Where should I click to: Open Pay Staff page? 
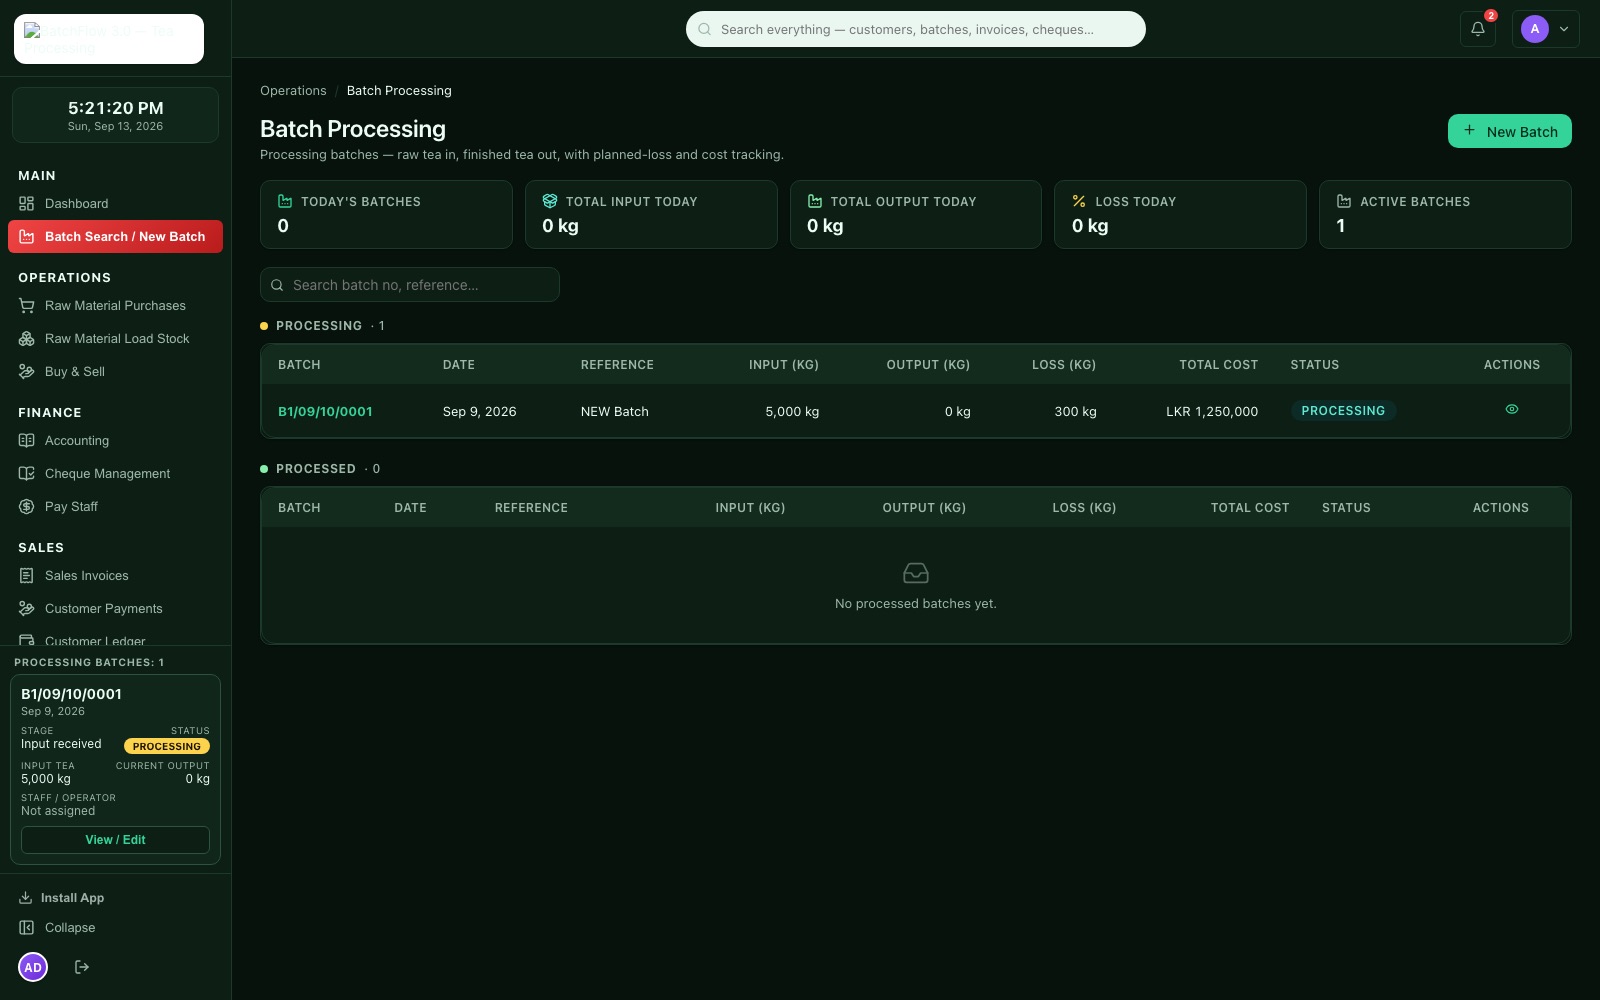(115, 507)
